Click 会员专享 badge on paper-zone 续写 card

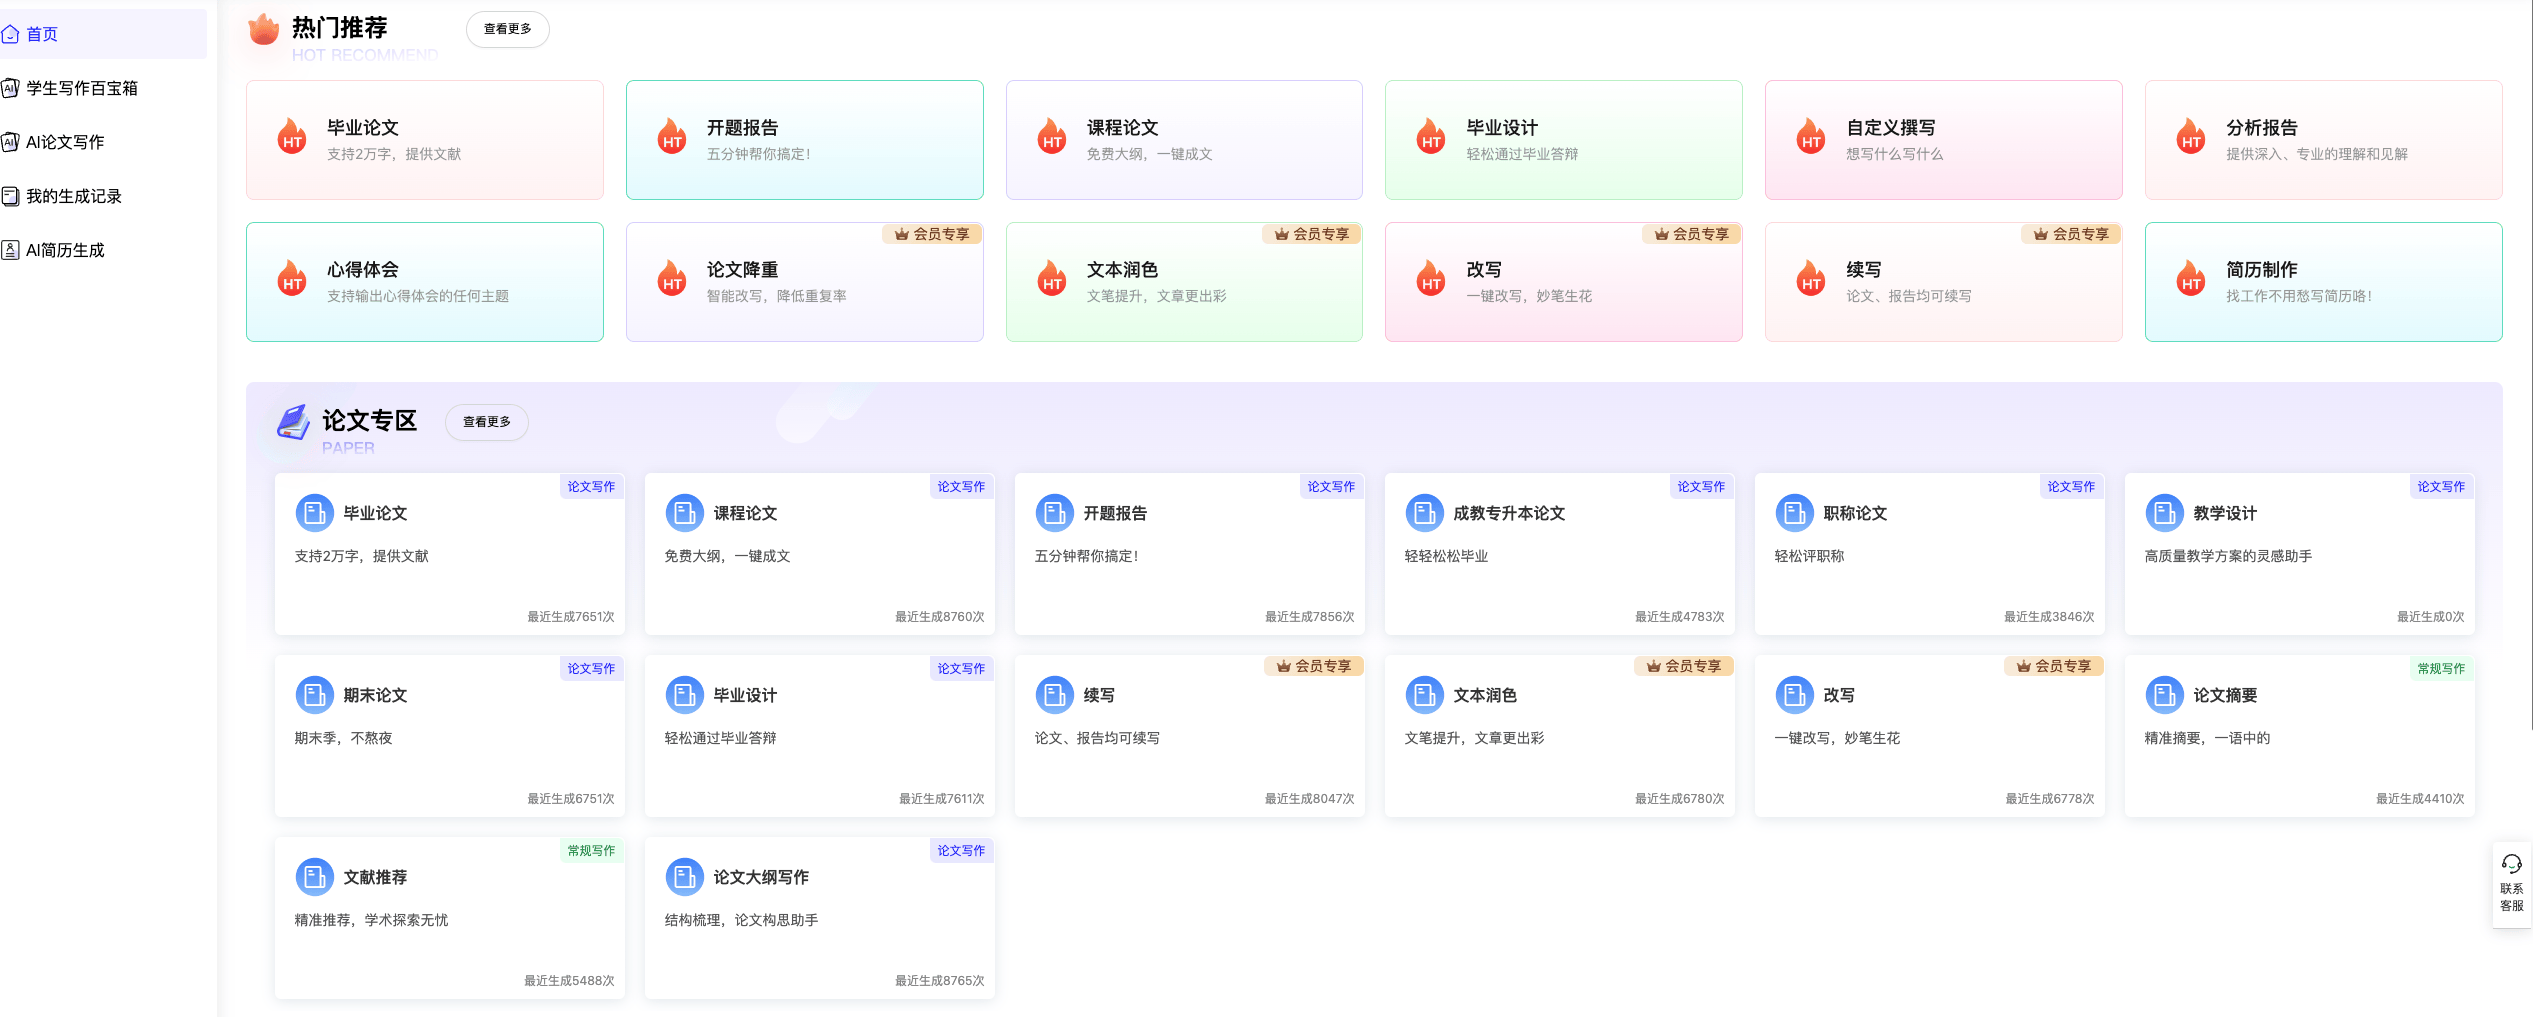(1314, 666)
